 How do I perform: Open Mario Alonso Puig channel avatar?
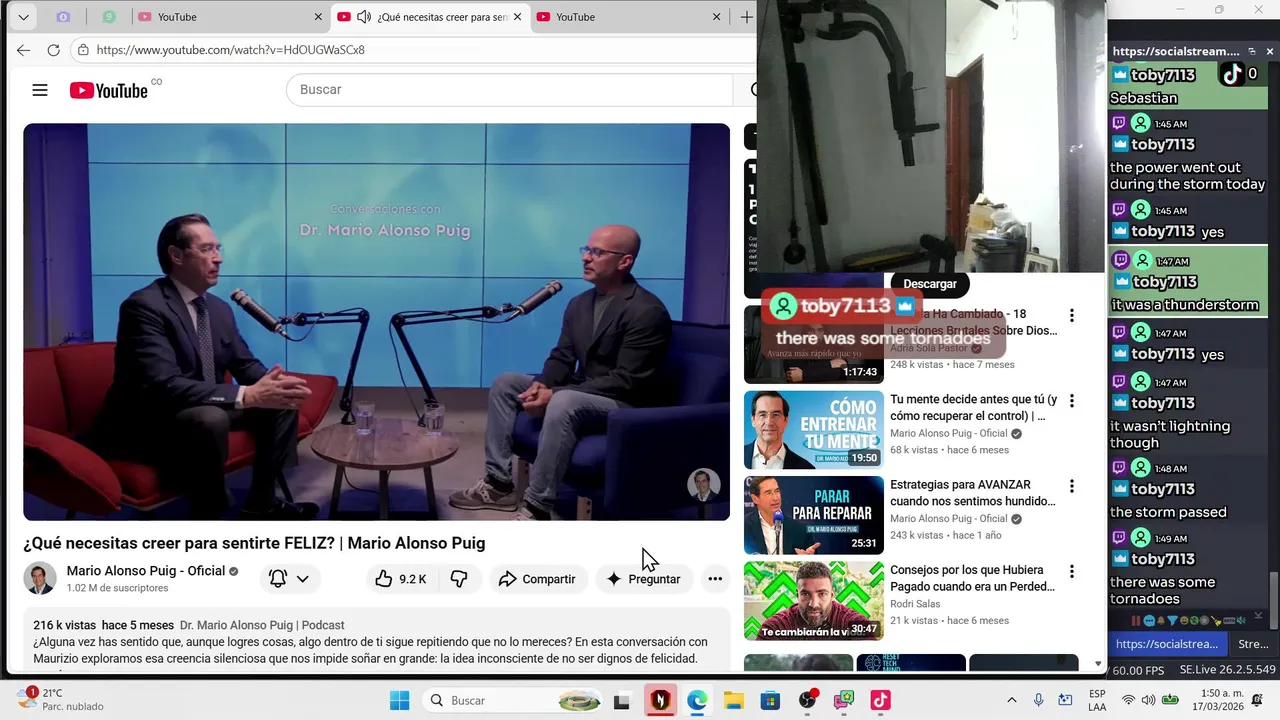click(40, 578)
